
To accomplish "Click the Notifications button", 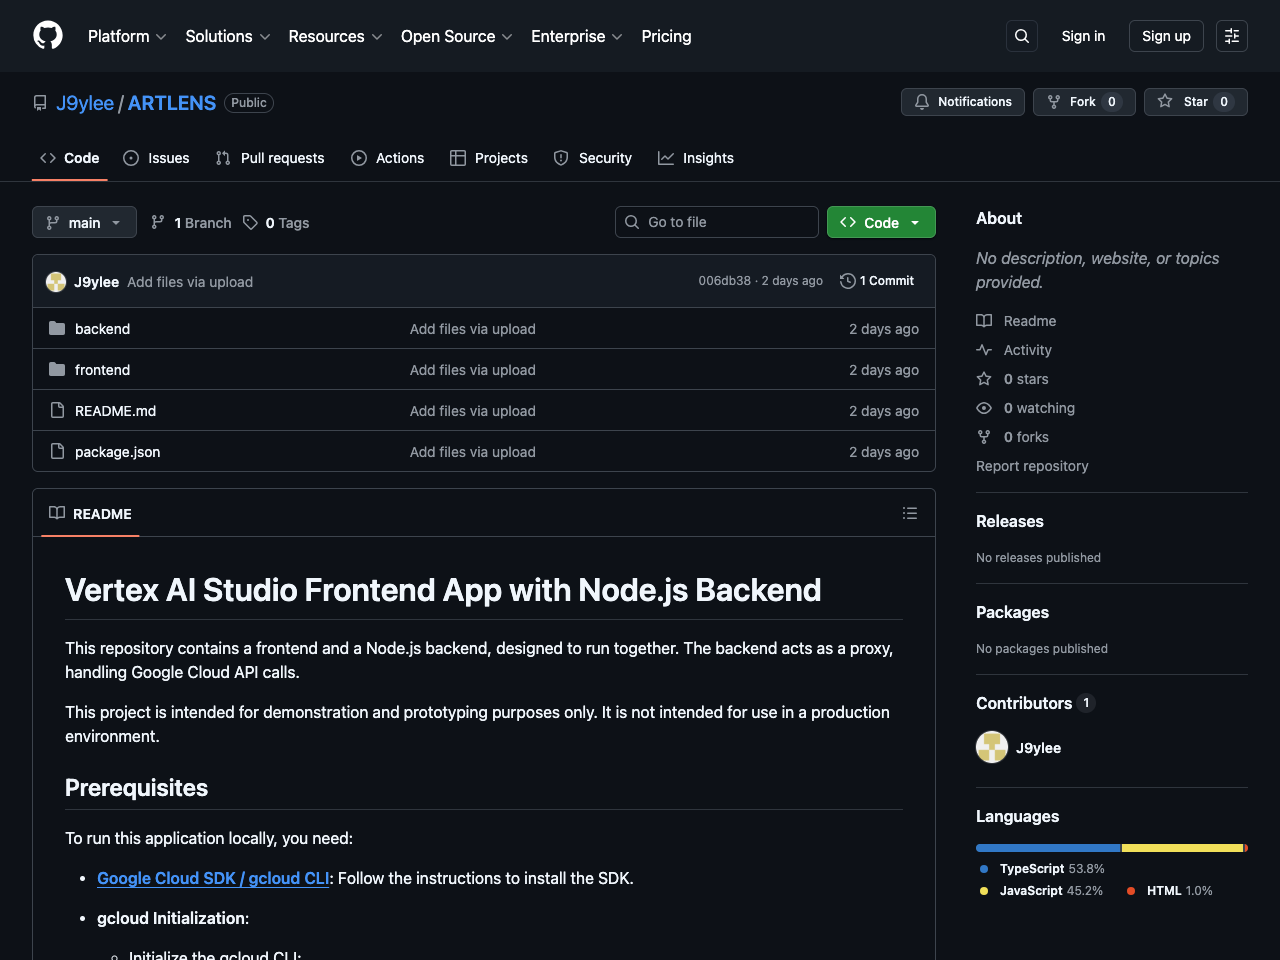I will 963,102.
